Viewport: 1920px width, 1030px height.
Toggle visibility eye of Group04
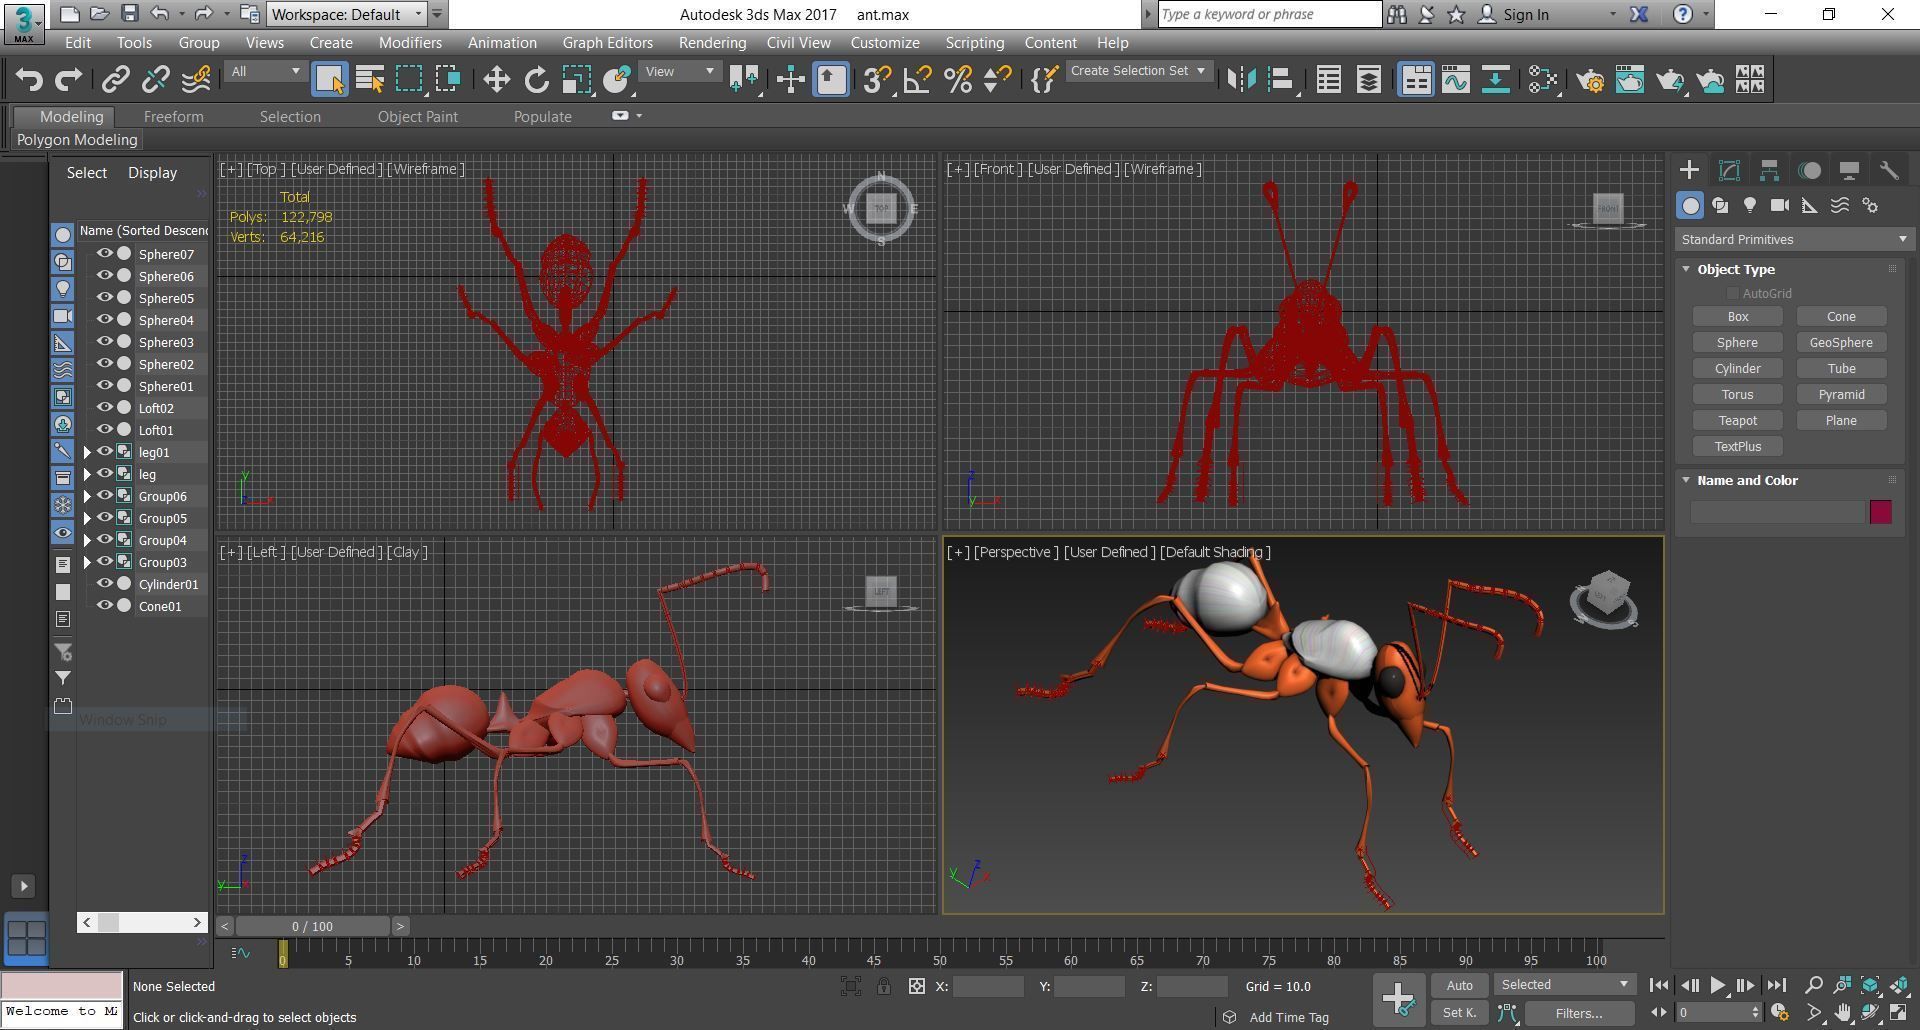[x=104, y=540]
